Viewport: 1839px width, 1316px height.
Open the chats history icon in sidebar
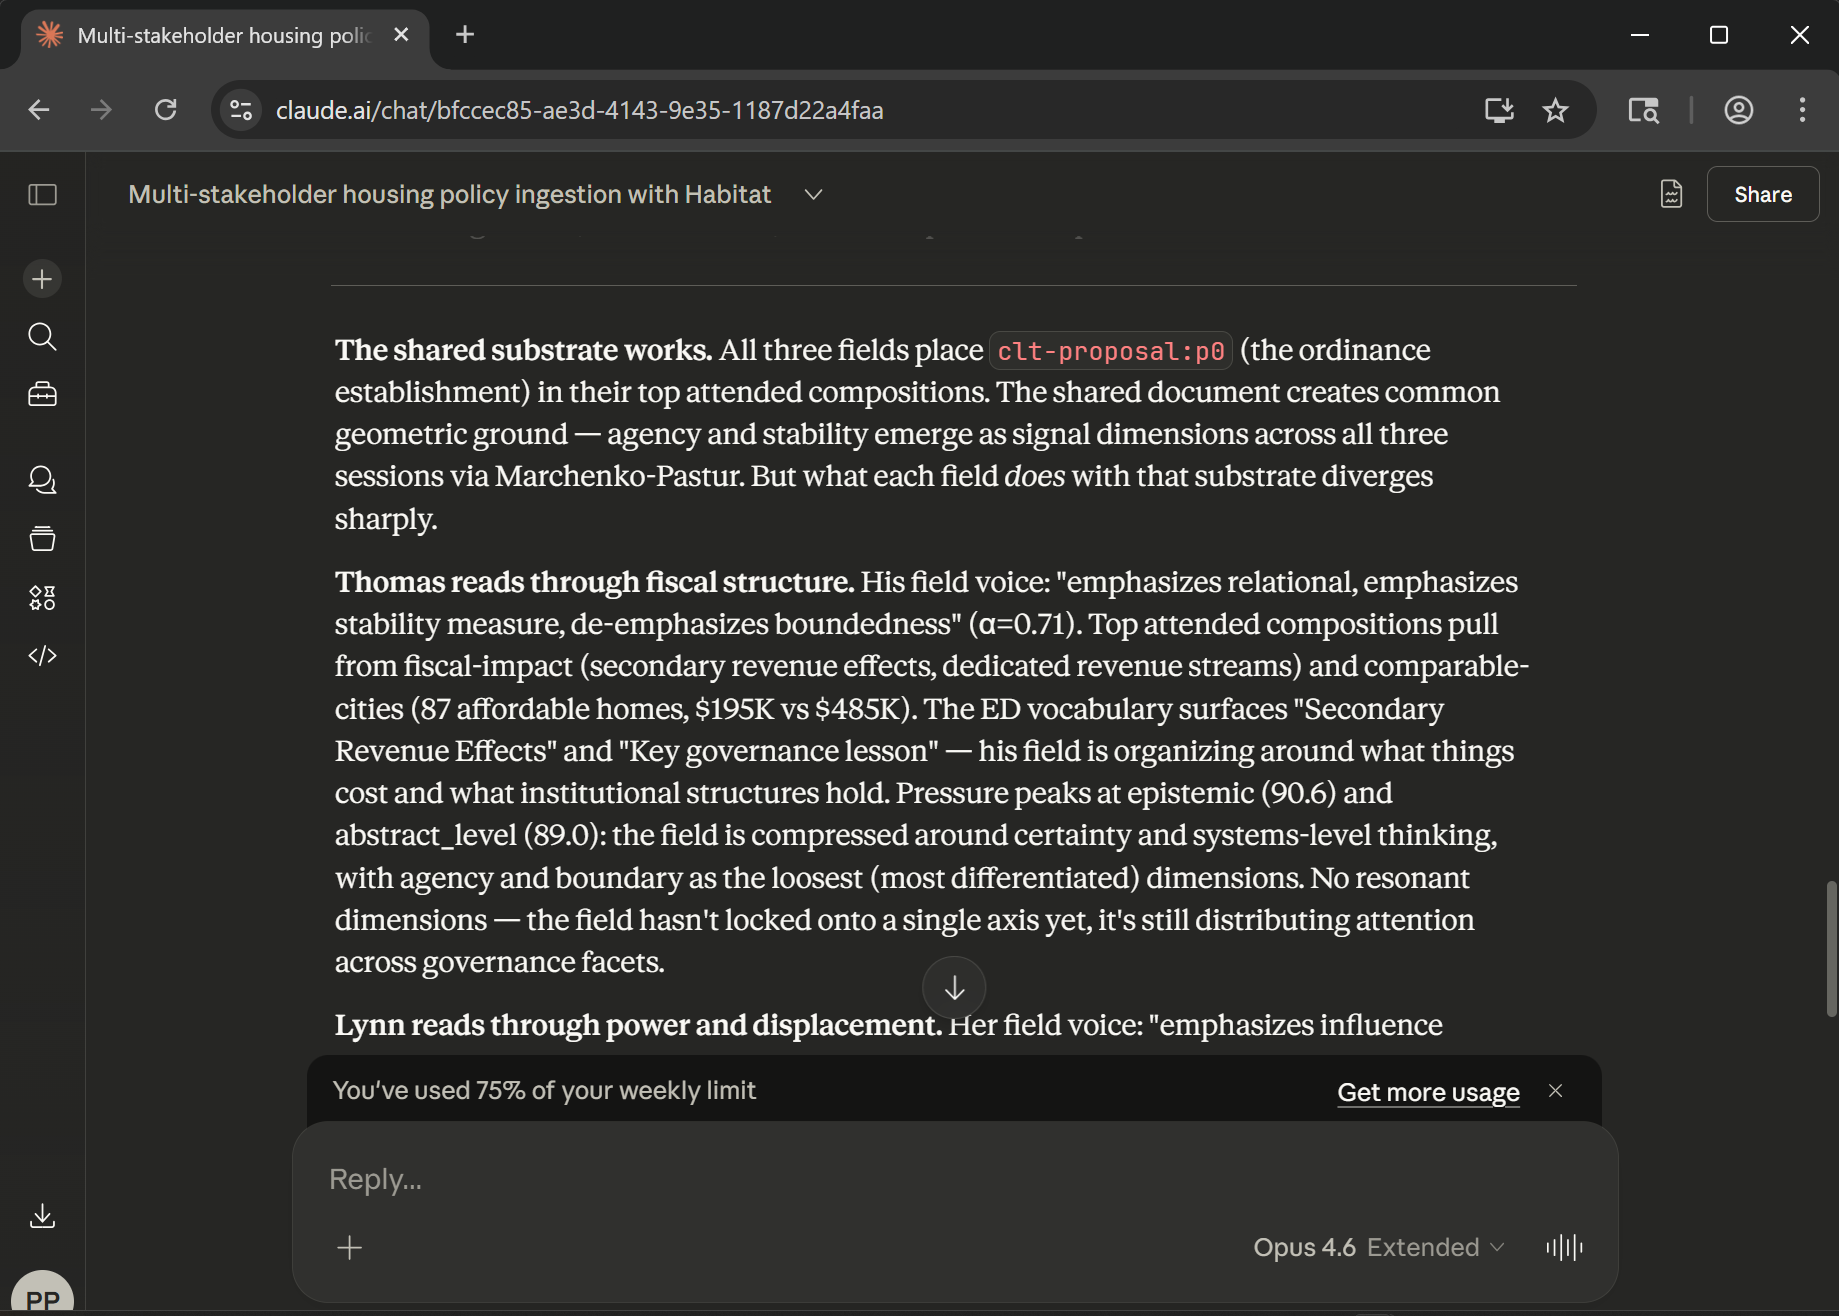pos(42,480)
